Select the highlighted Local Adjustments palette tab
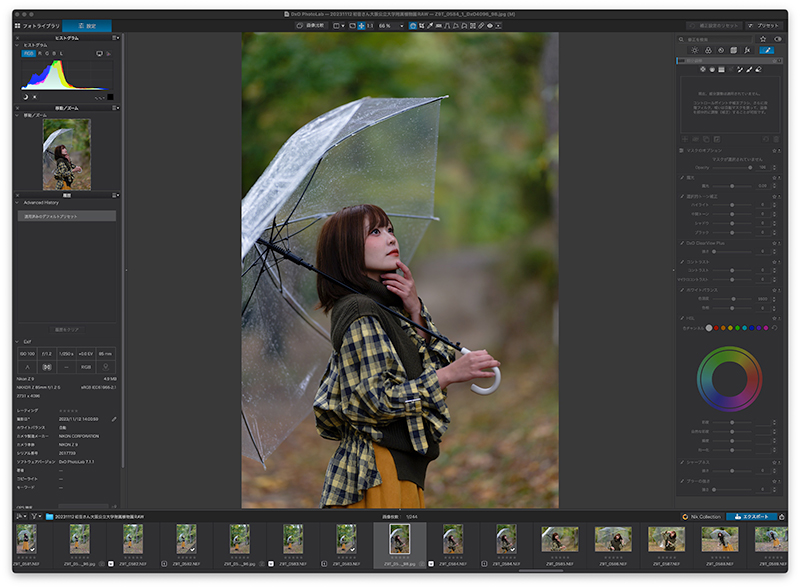 tap(766, 50)
